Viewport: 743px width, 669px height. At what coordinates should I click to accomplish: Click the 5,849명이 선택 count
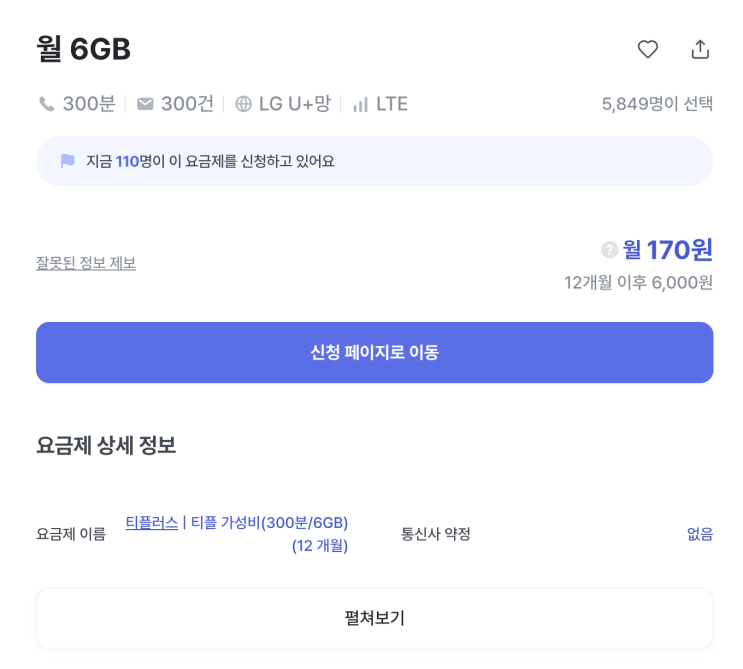tap(657, 104)
